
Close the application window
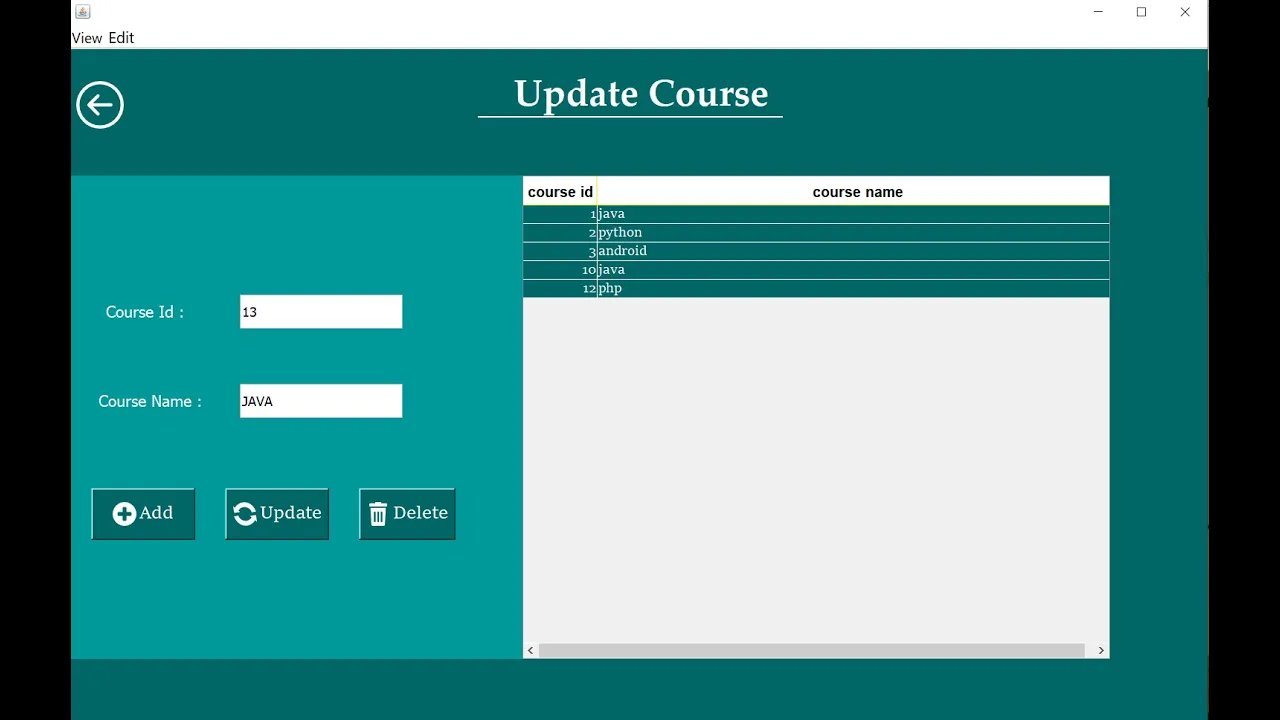1185,12
